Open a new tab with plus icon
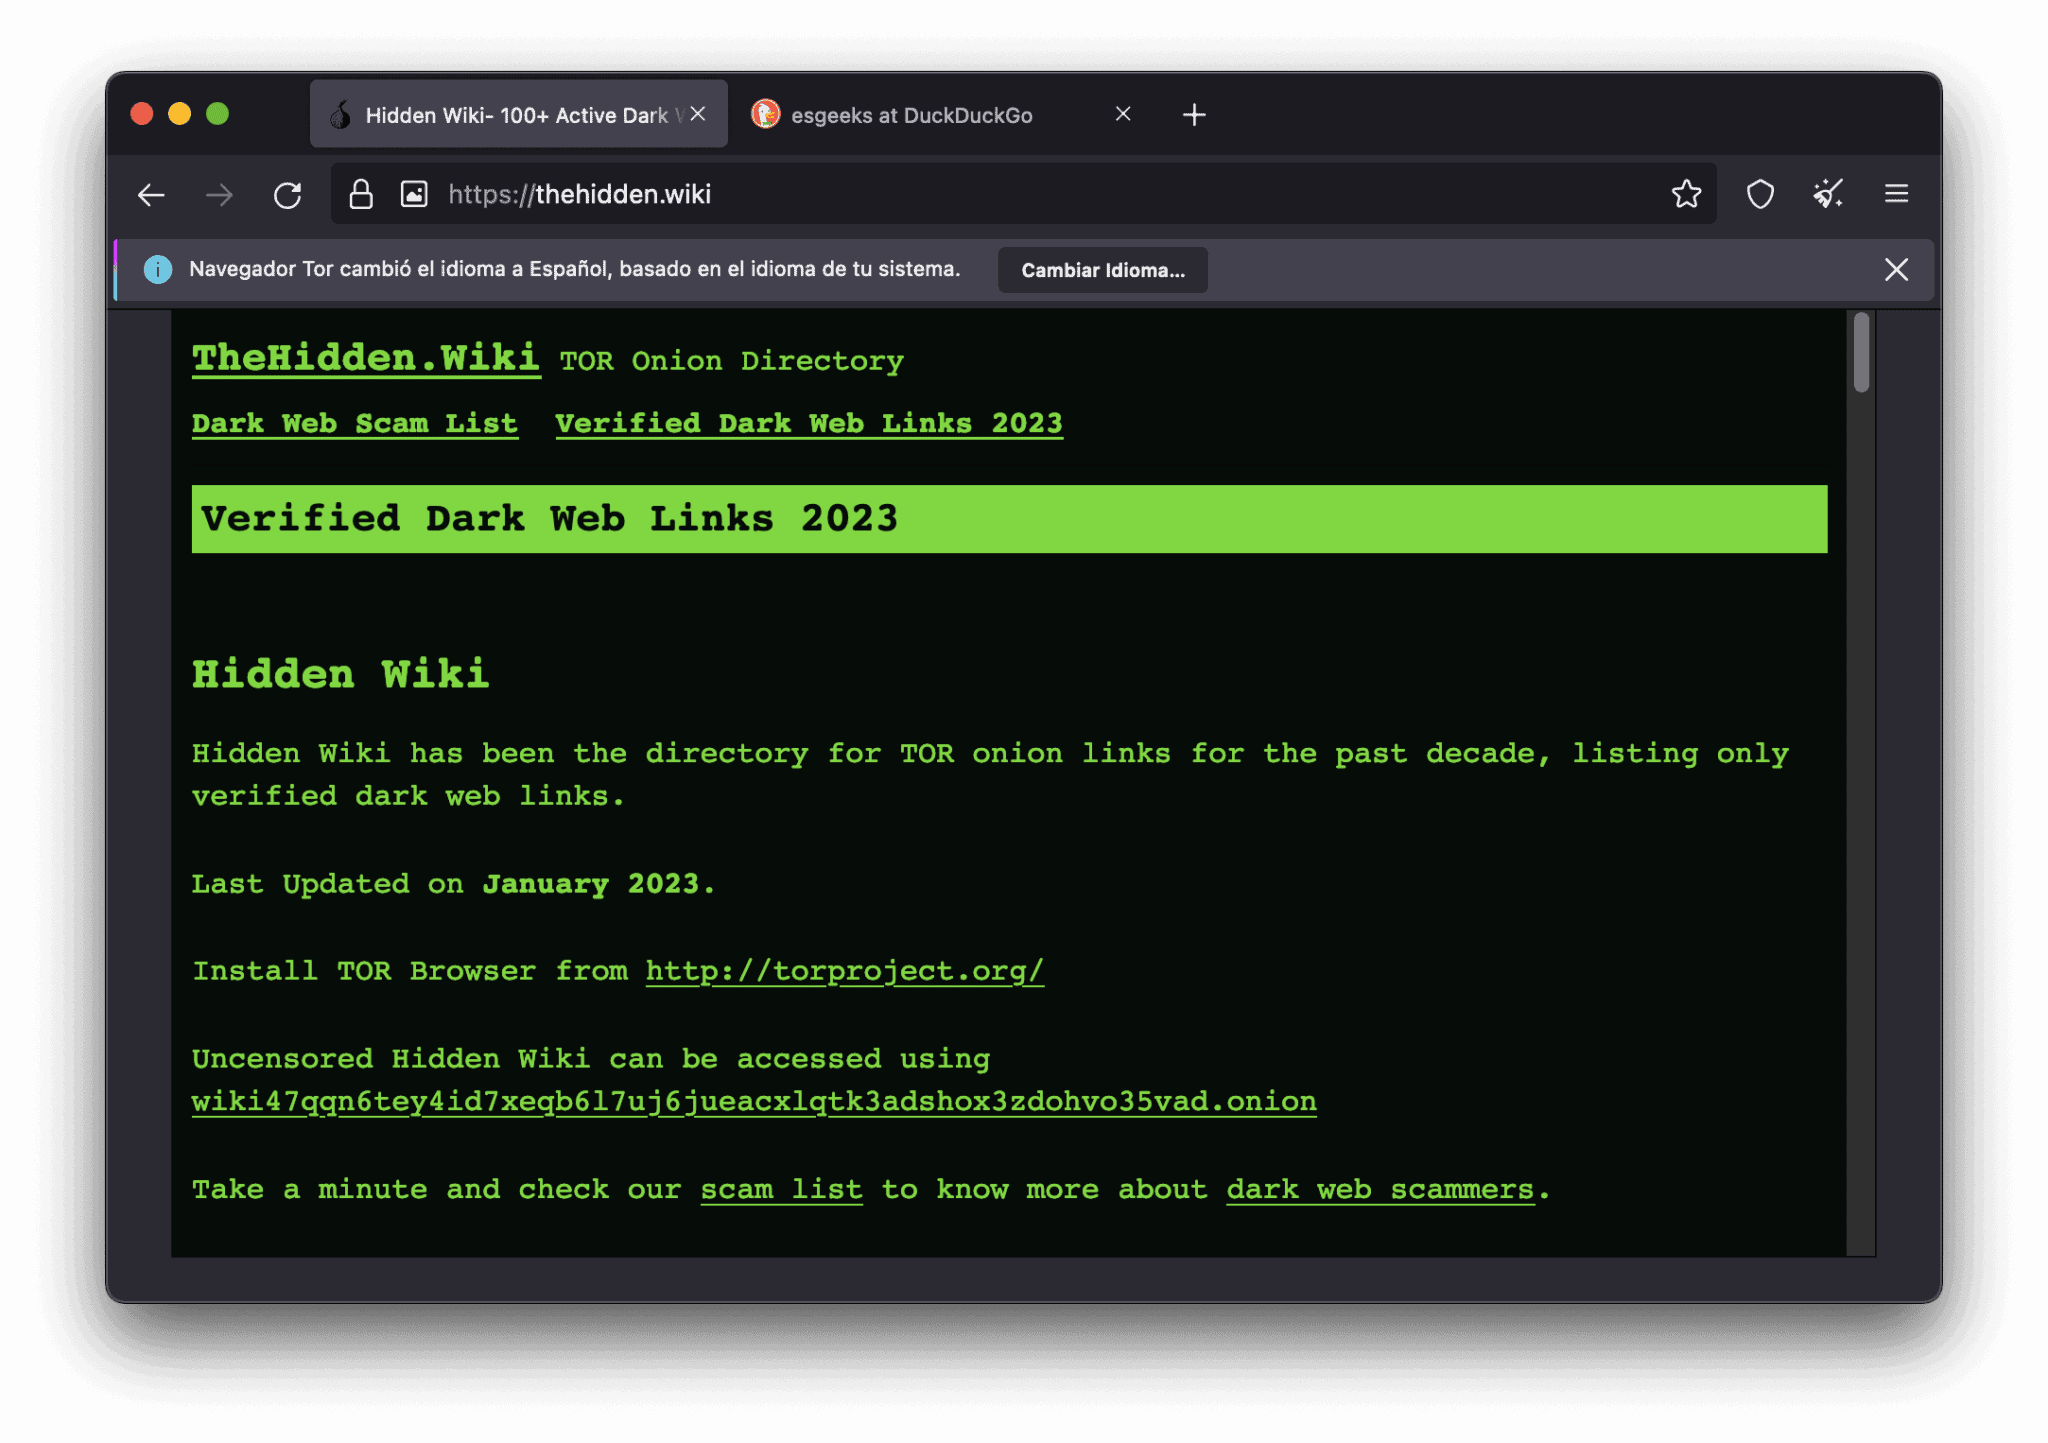 point(1194,115)
